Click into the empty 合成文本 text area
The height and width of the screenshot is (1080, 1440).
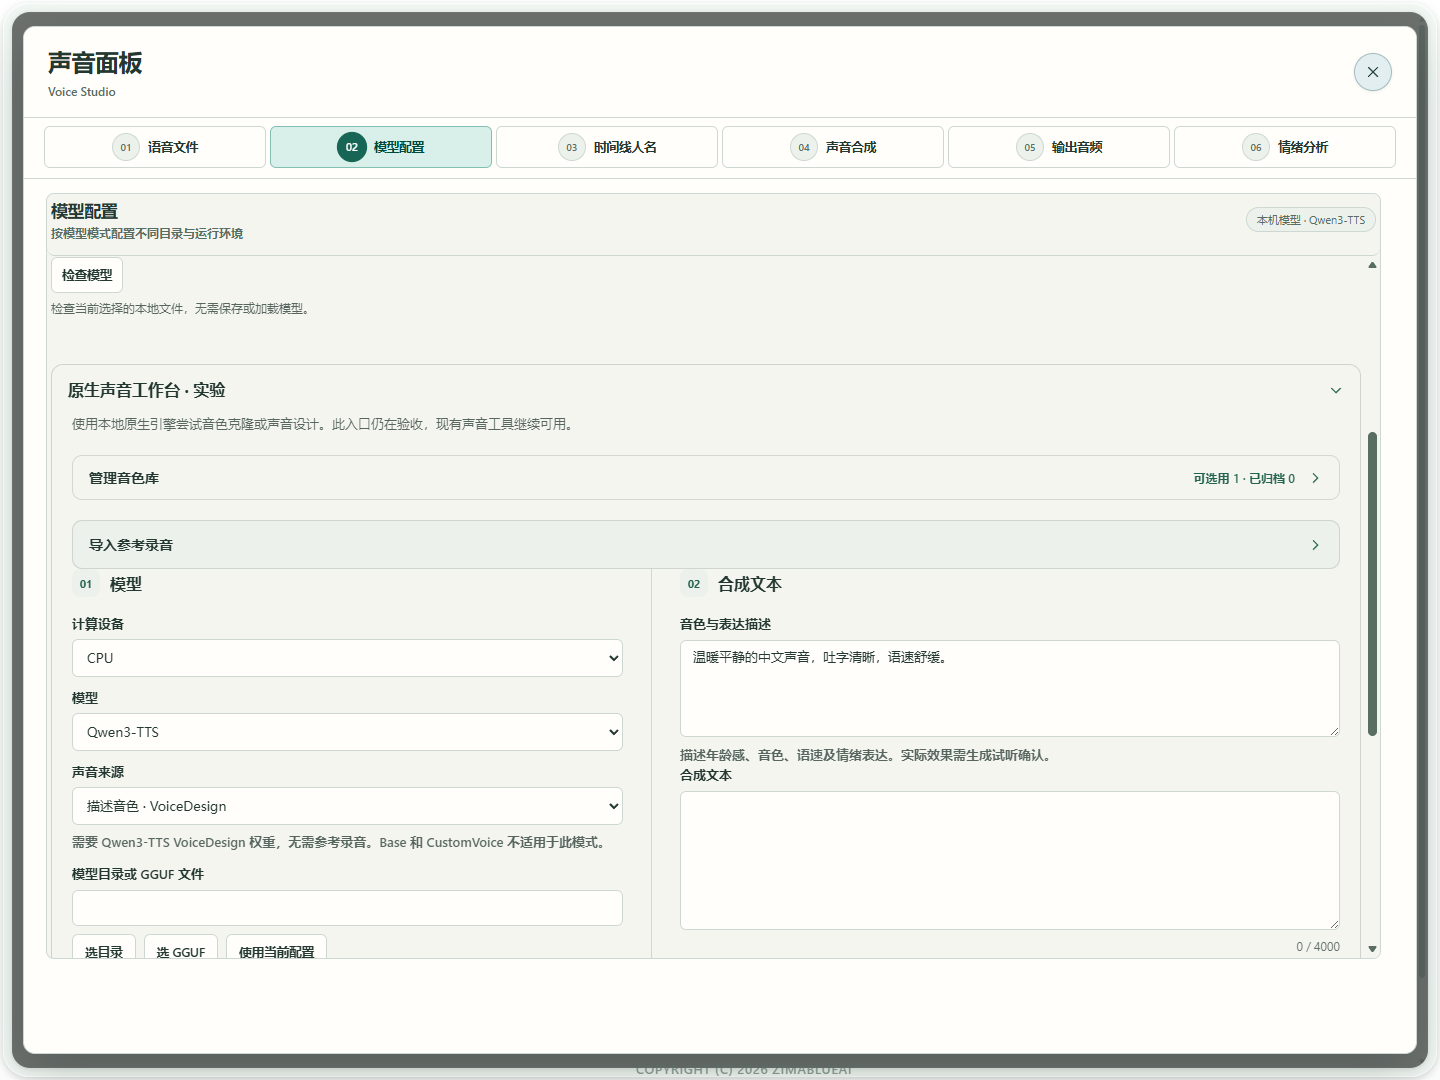click(x=1010, y=860)
